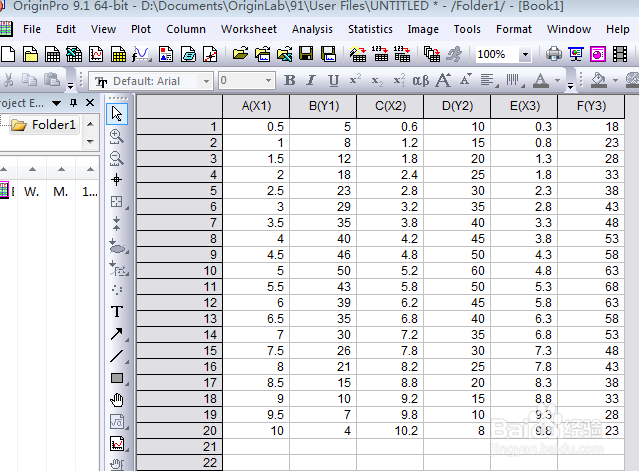Click the Open project folder icon

pyautogui.click(x=240, y=54)
